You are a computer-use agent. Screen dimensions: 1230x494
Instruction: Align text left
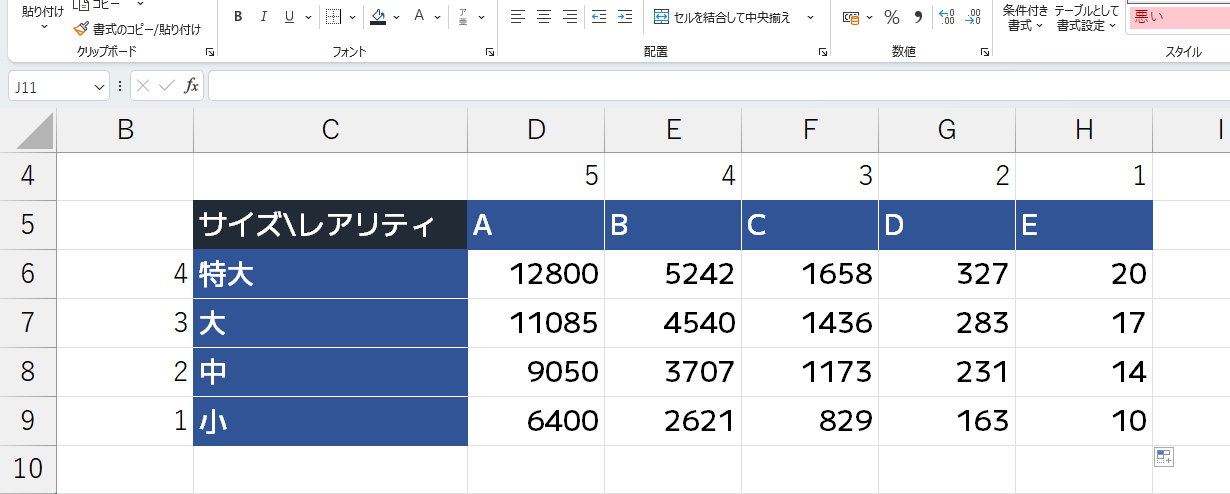point(518,16)
